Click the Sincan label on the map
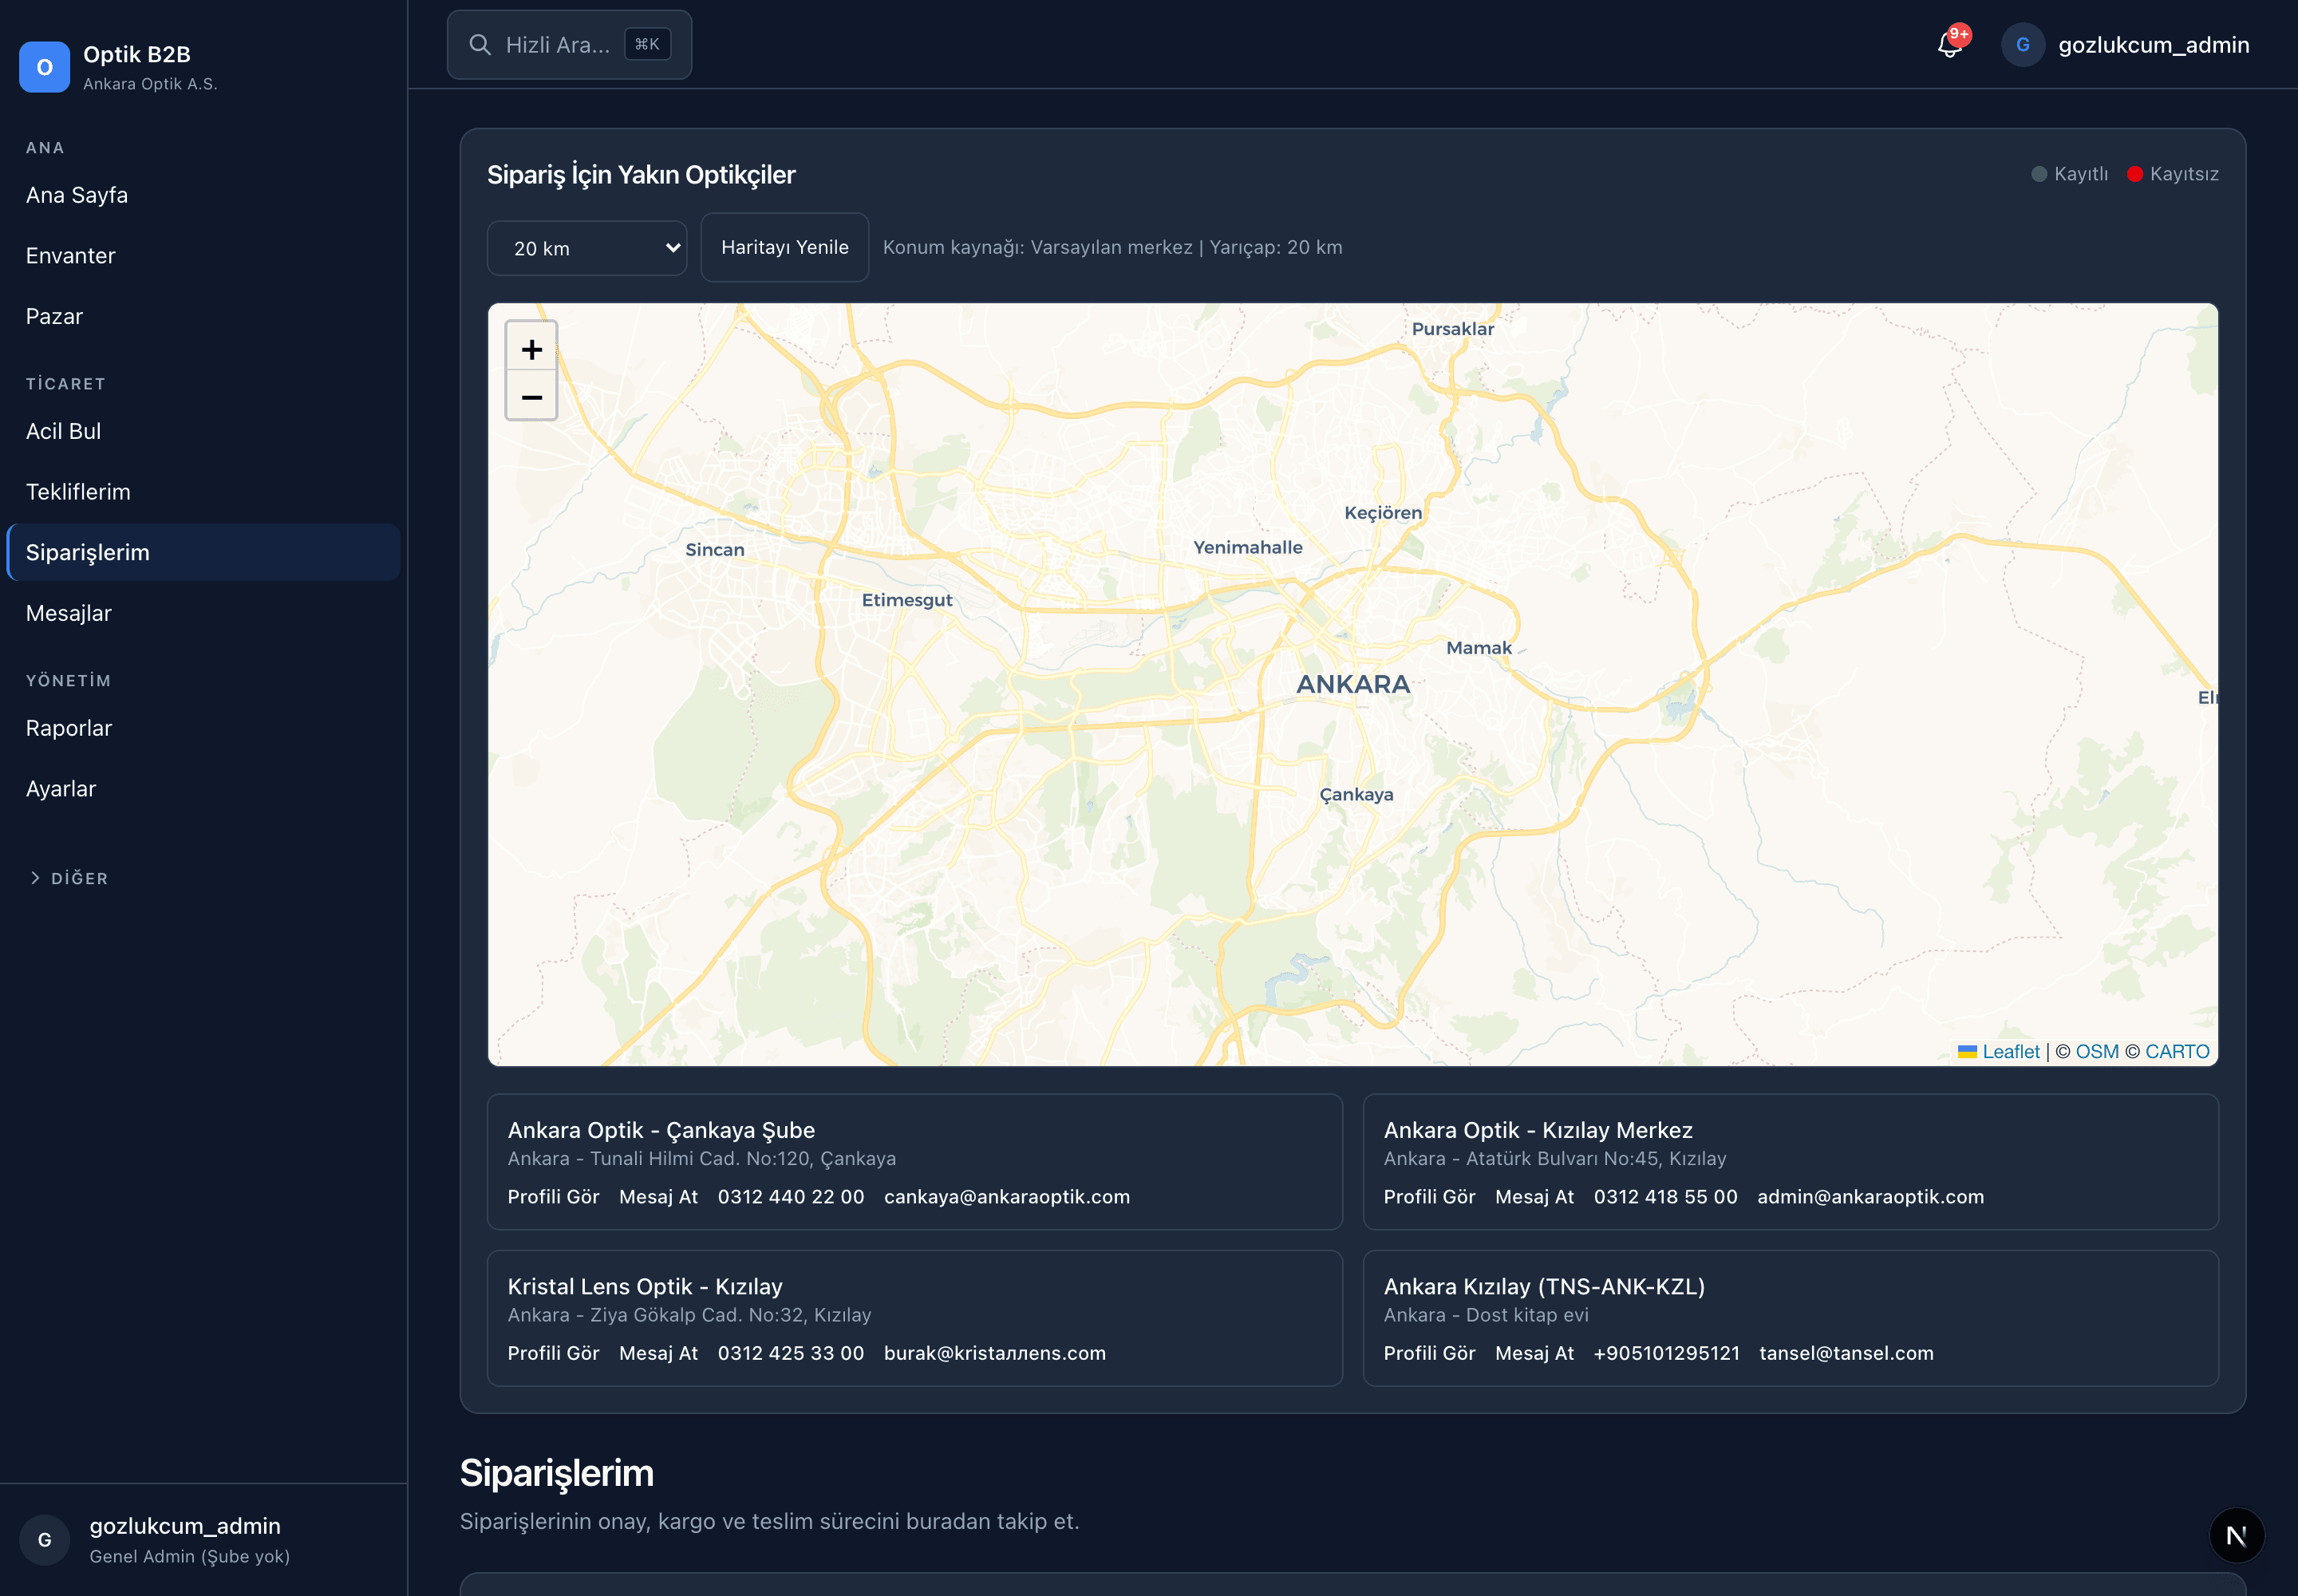The width and height of the screenshot is (2298, 1596). 714,549
